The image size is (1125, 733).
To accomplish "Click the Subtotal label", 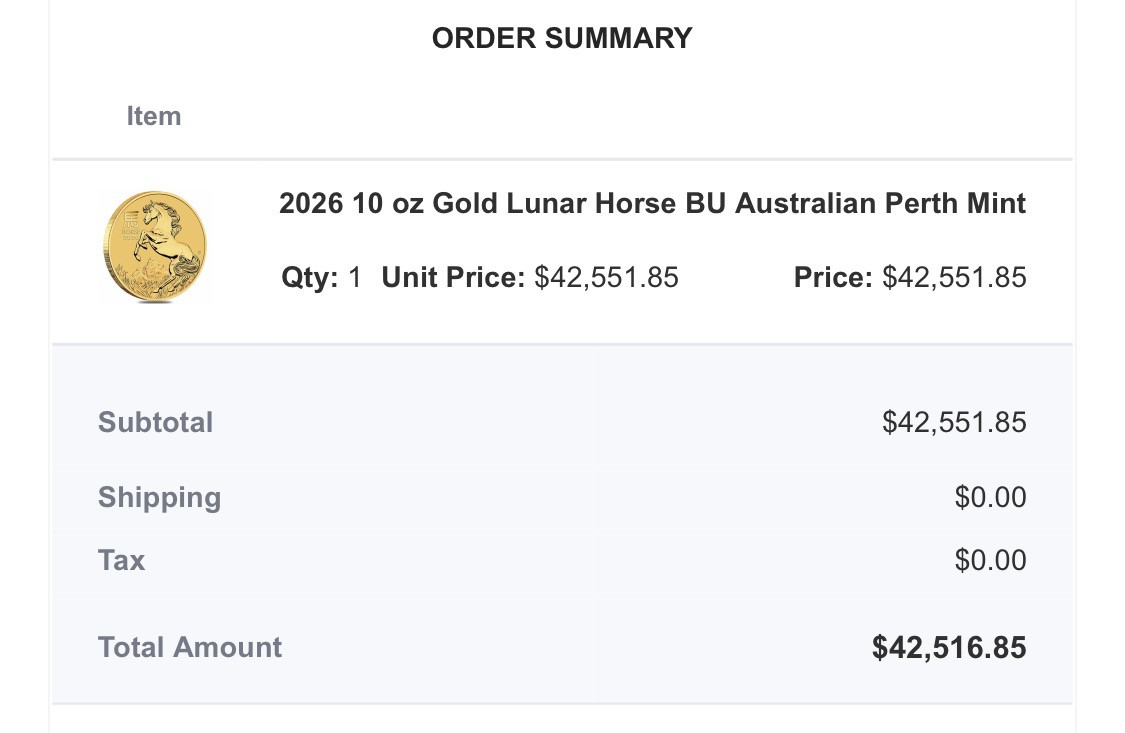I will [x=155, y=422].
